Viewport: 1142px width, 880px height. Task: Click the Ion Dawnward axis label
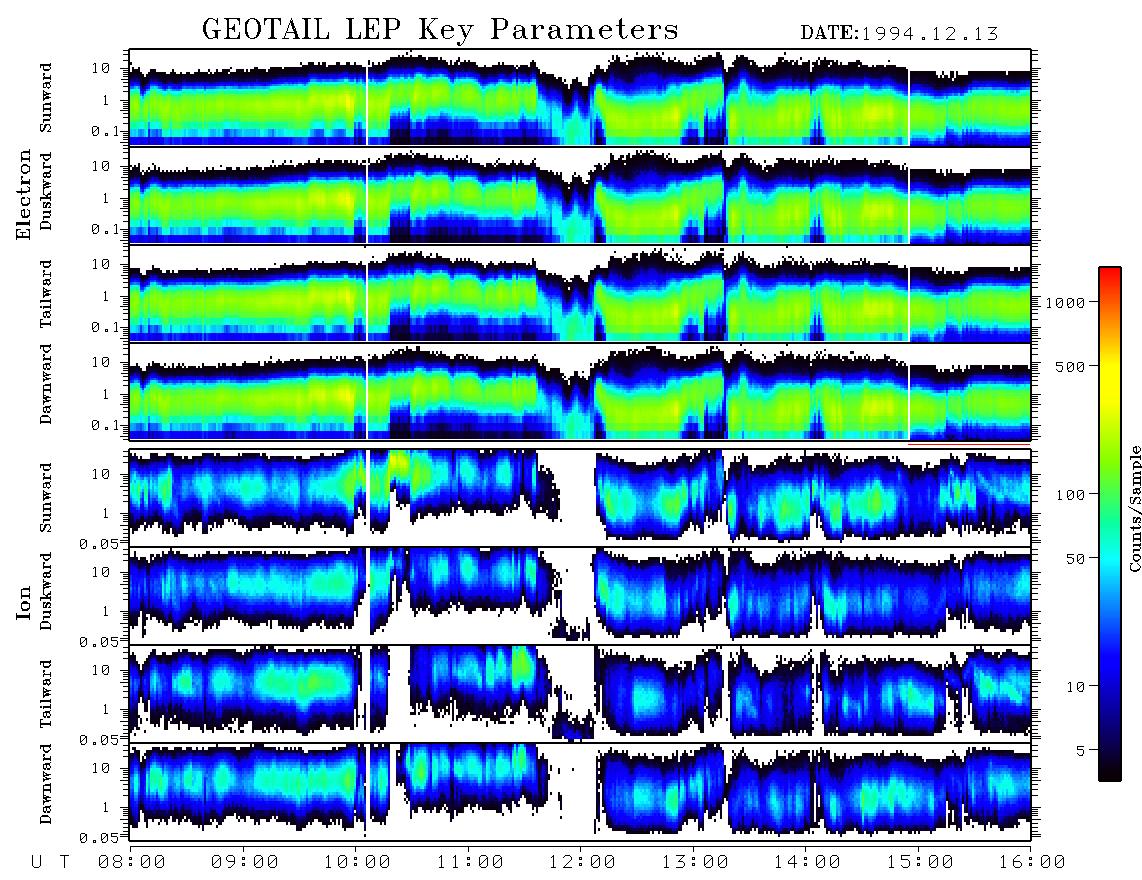coord(46,783)
